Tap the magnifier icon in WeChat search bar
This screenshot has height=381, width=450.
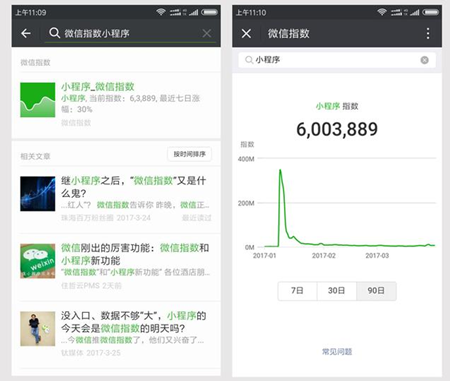(x=54, y=33)
